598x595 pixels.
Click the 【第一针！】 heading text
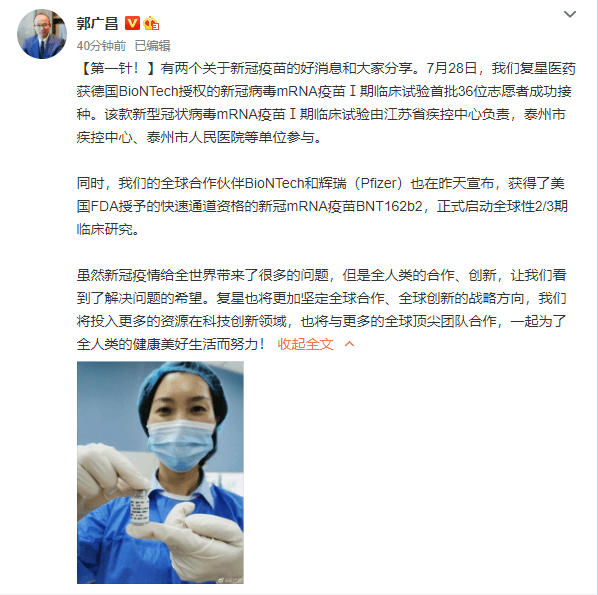coord(117,68)
